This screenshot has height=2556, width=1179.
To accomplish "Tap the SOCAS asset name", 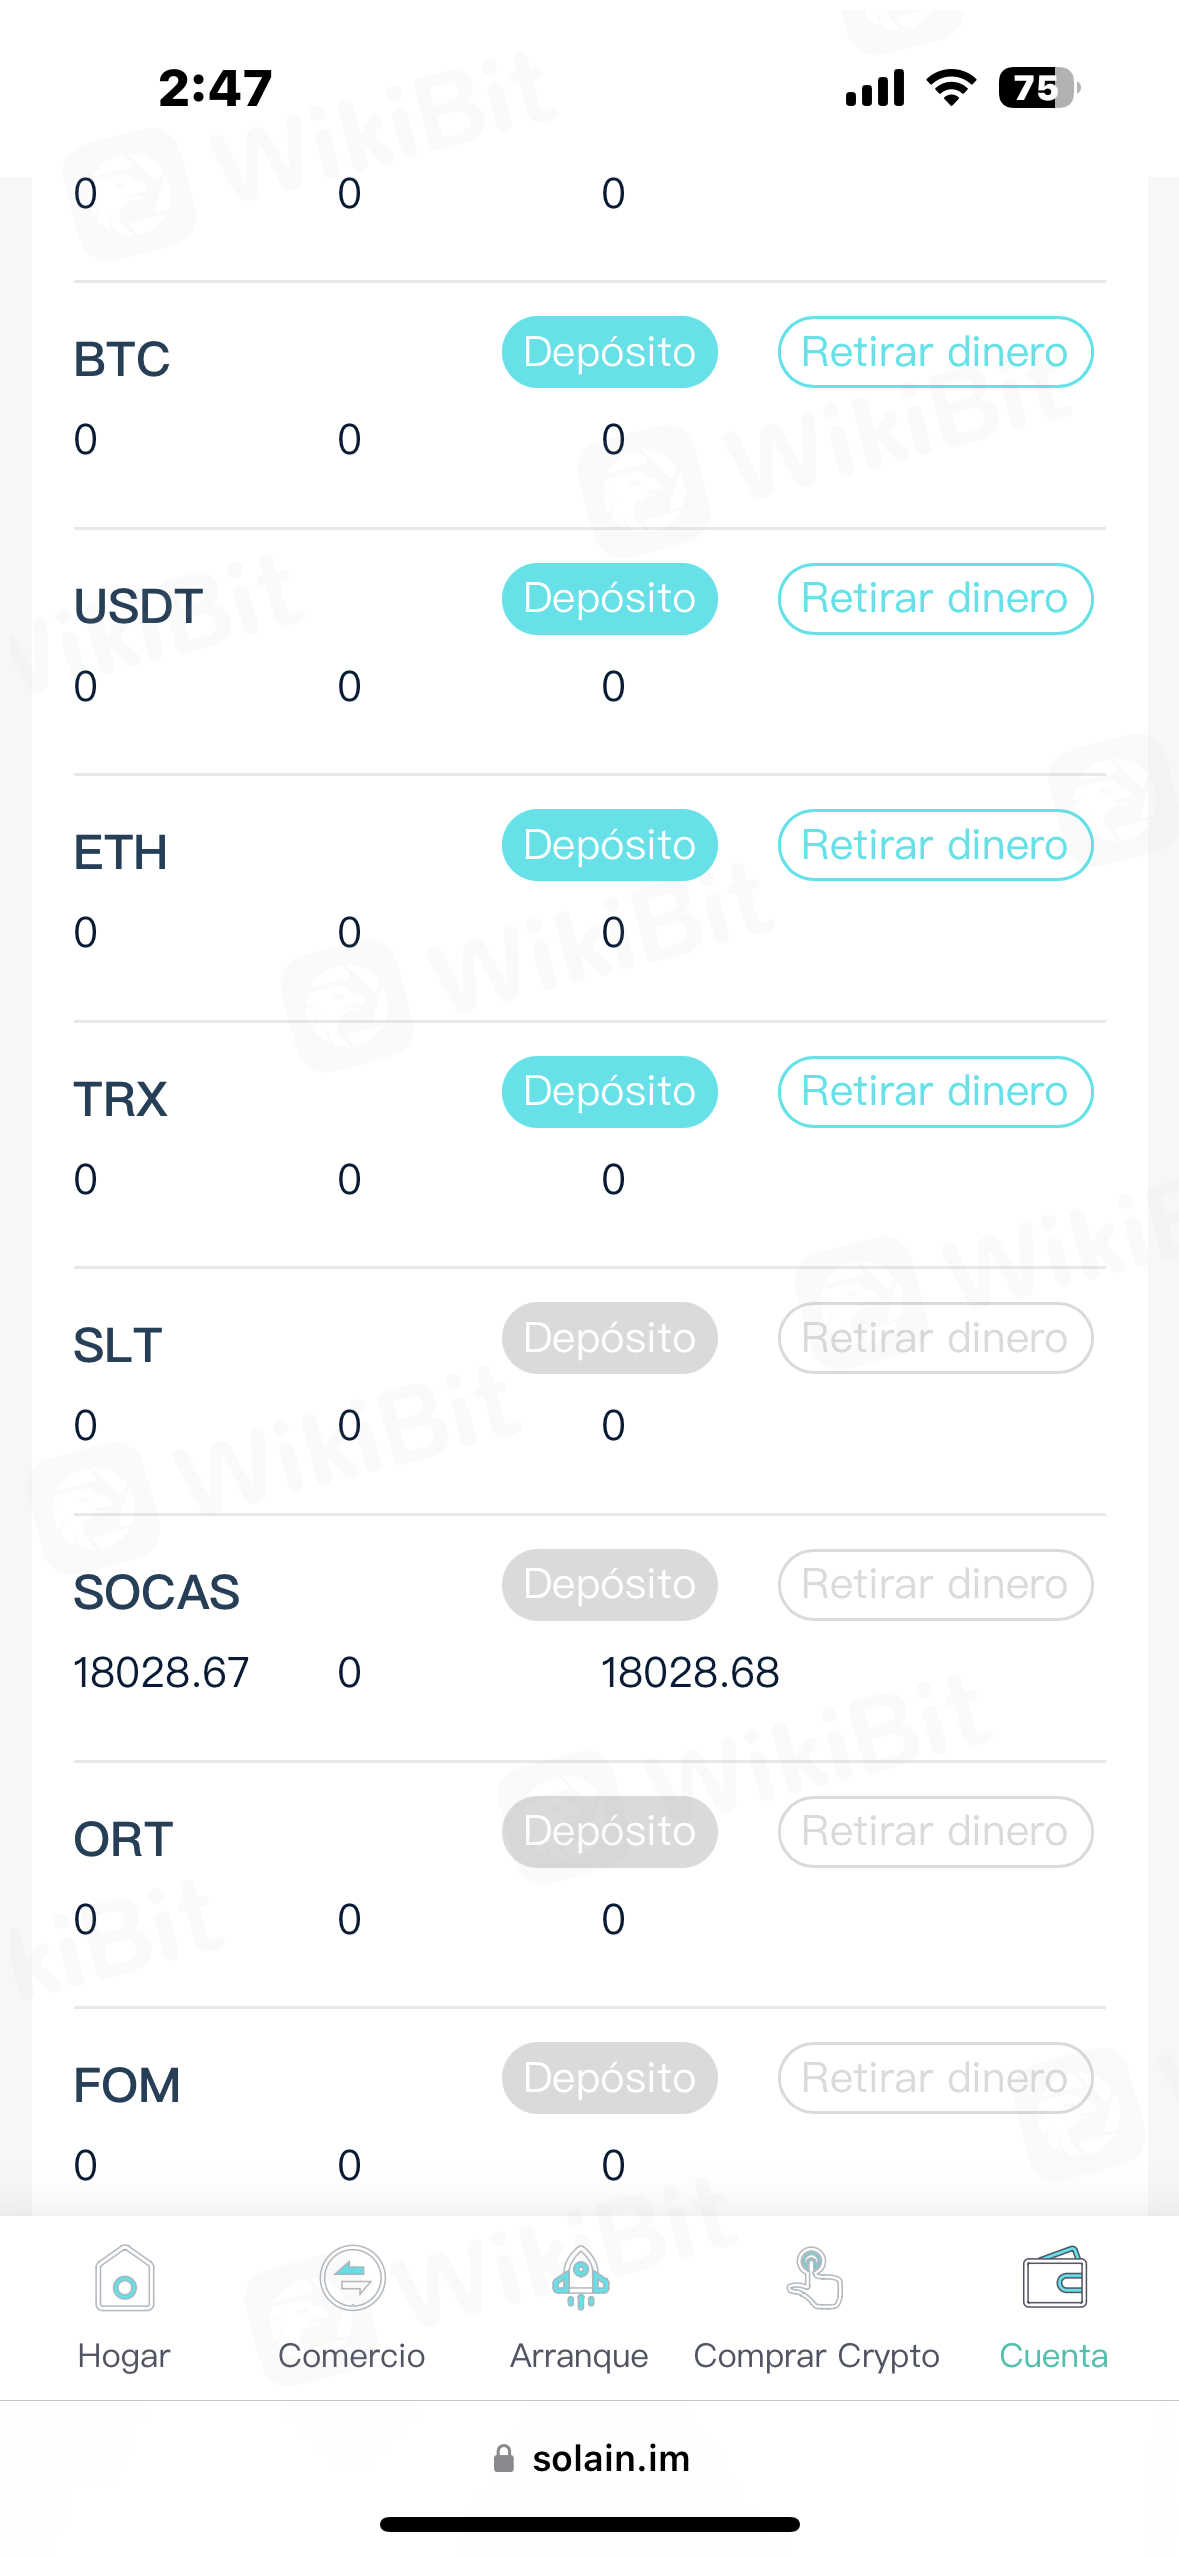I will tap(157, 1592).
